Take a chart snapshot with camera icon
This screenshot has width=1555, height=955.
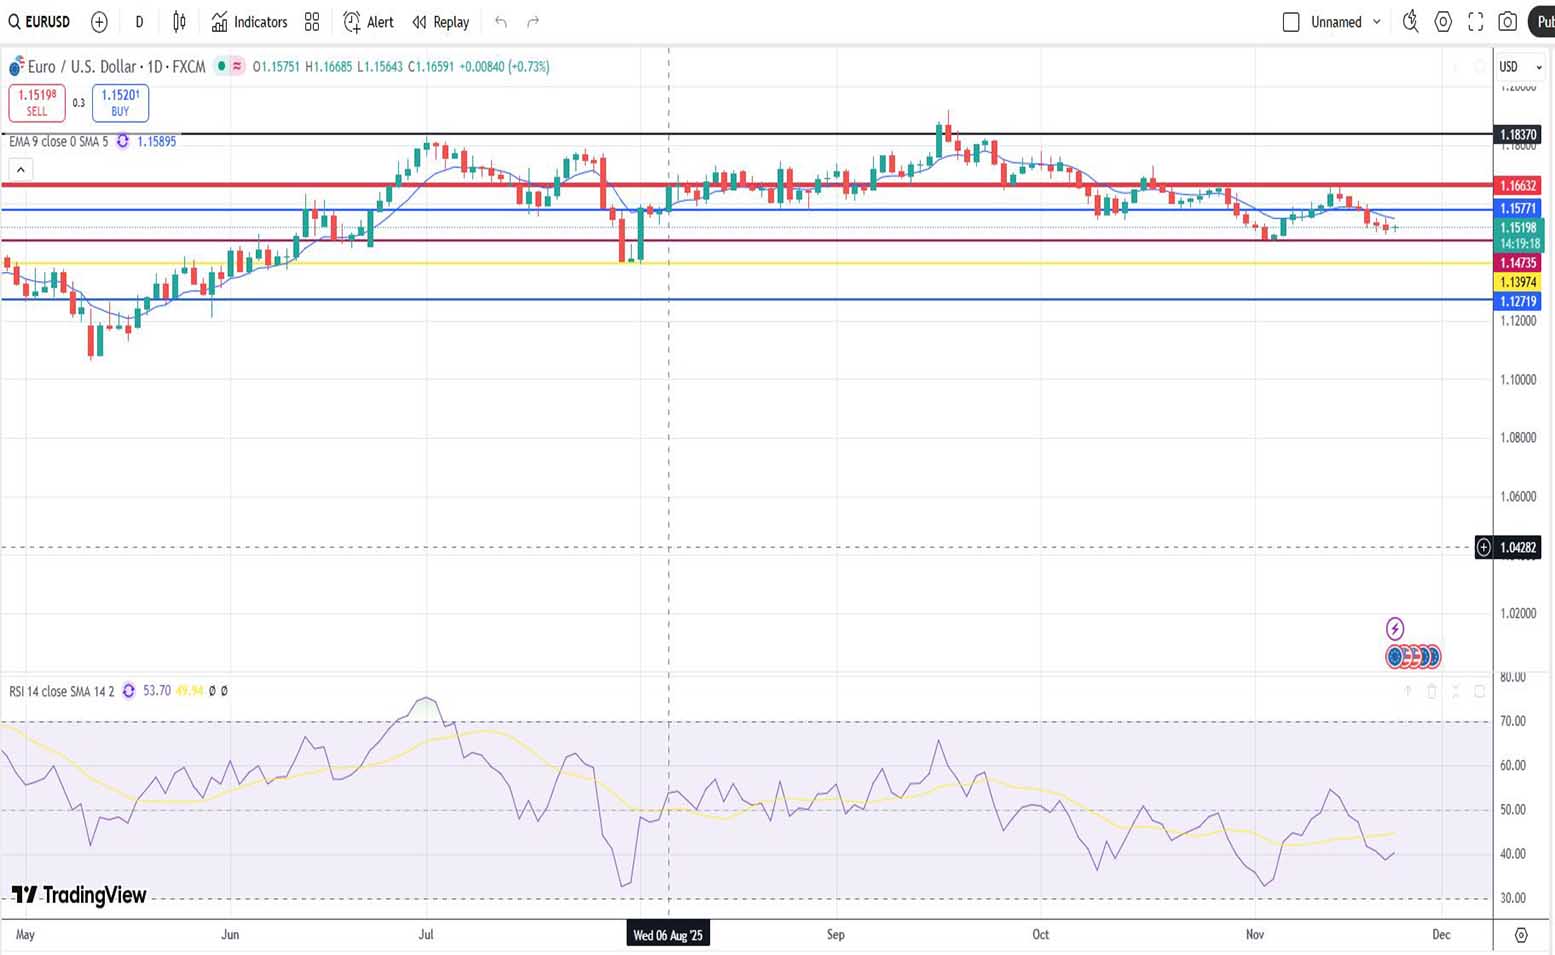point(1508,22)
